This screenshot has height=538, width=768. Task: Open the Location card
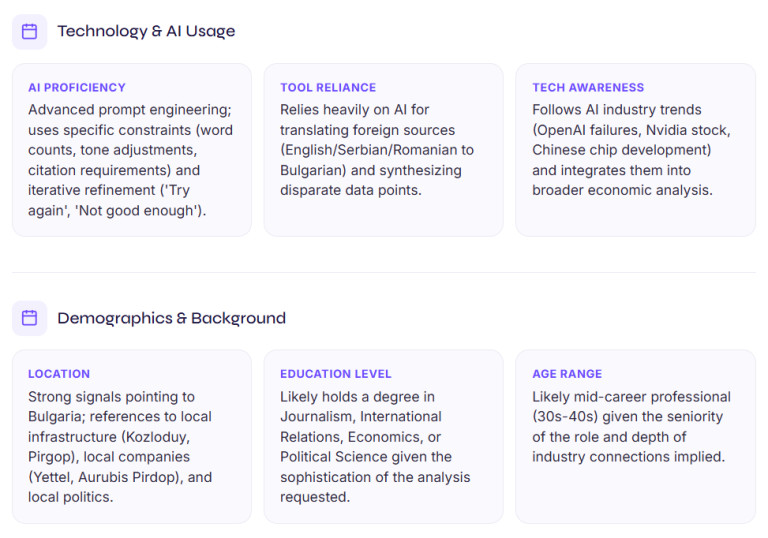click(132, 437)
